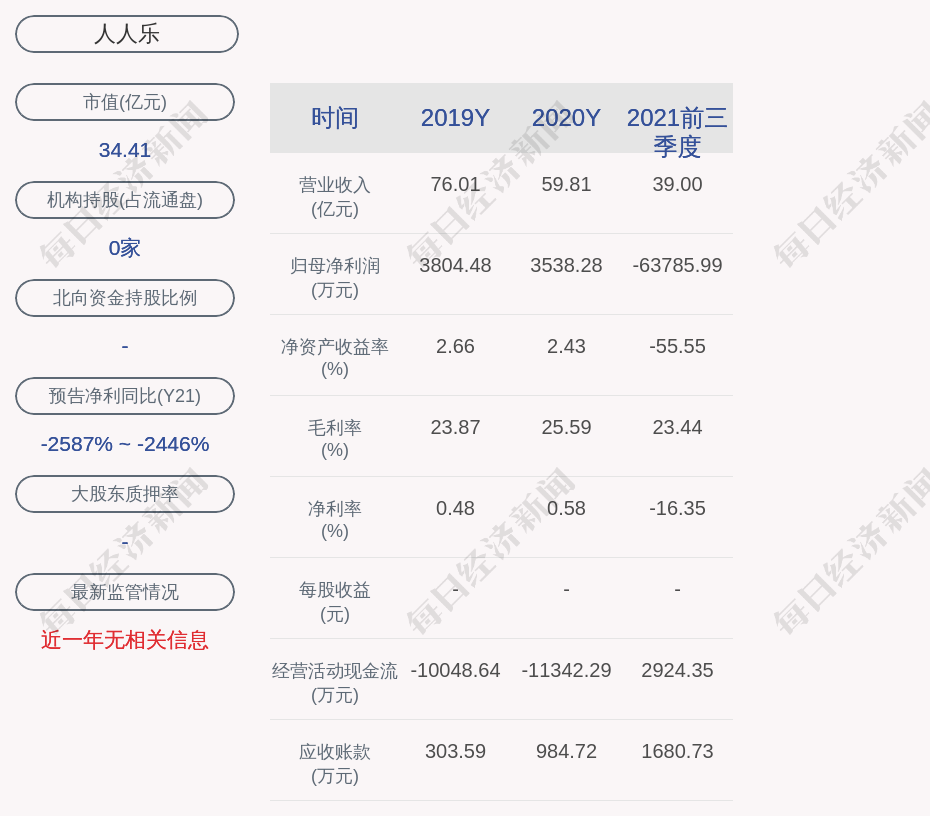Click the 机构持股(占流通盘) pill
Viewport: 930px width, 816px height.
[125, 200]
